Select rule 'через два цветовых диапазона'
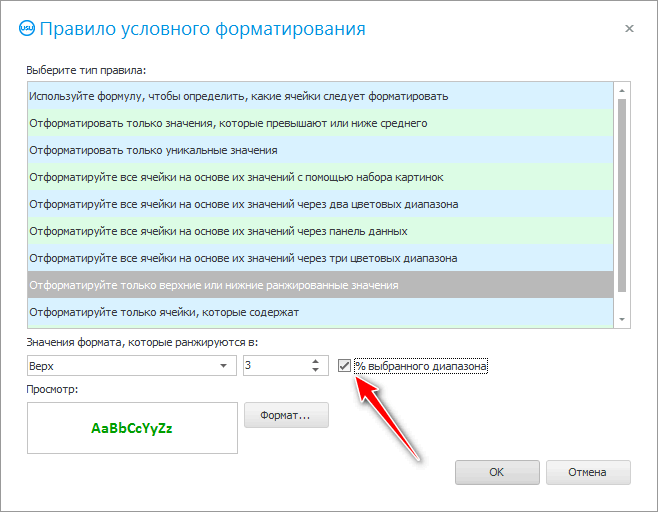 320,204
